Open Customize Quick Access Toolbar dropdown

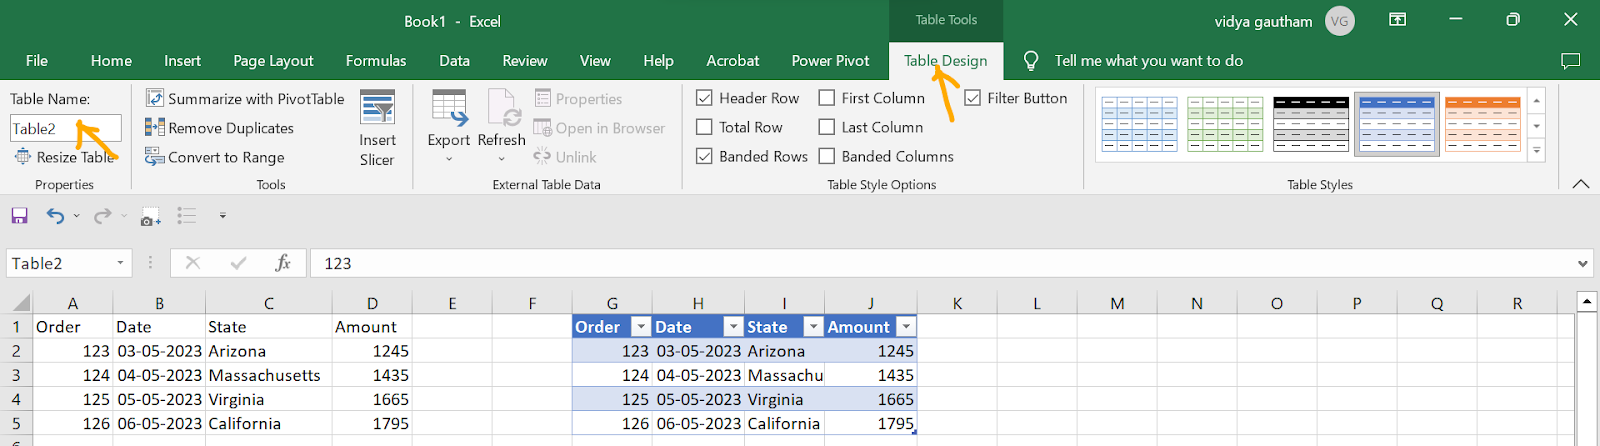[x=223, y=215]
